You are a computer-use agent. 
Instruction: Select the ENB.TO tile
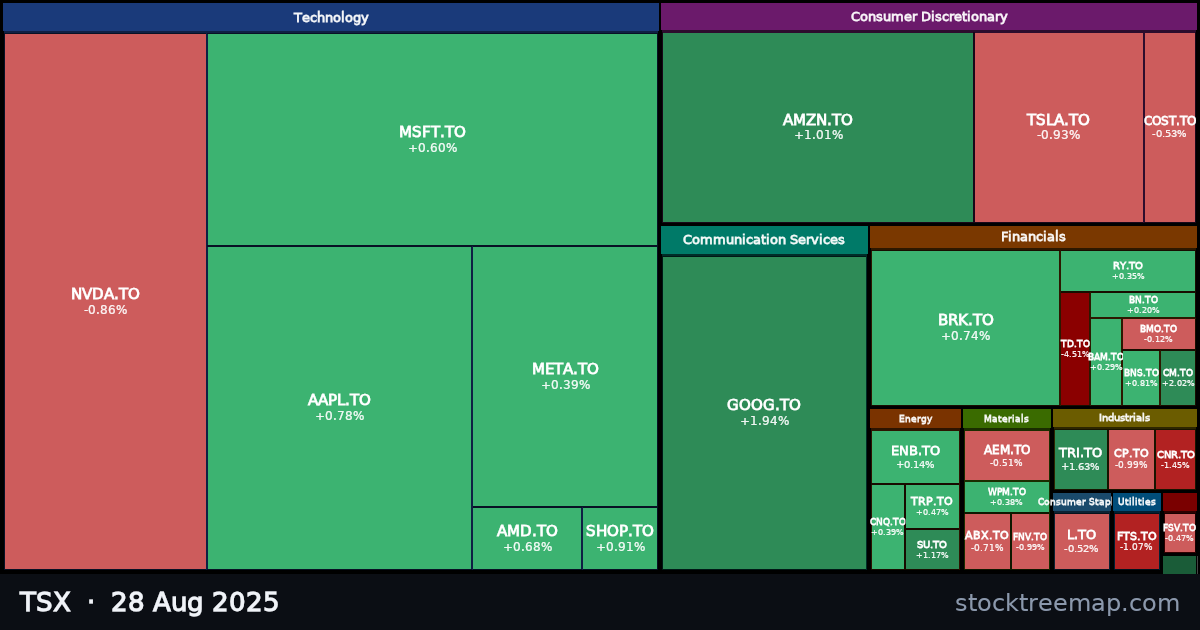coord(915,457)
